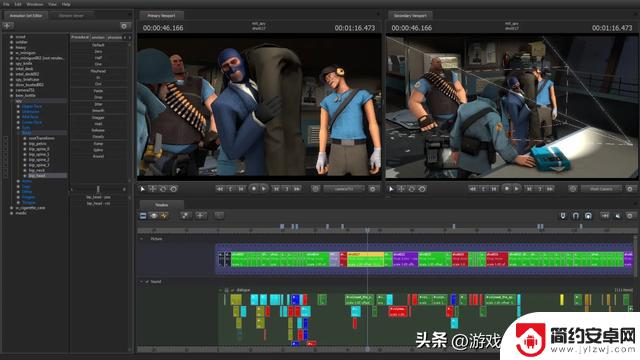Select rootTransform in the control tree

[x=41, y=138]
